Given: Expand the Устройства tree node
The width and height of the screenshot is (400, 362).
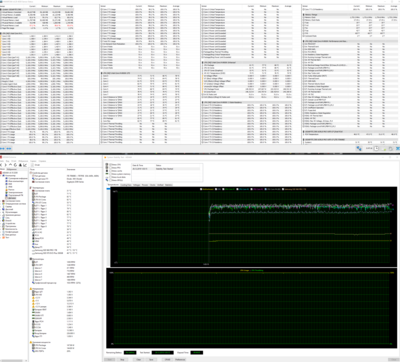Looking at the screenshot, I should pyautogui.click(x=1, y=223).
